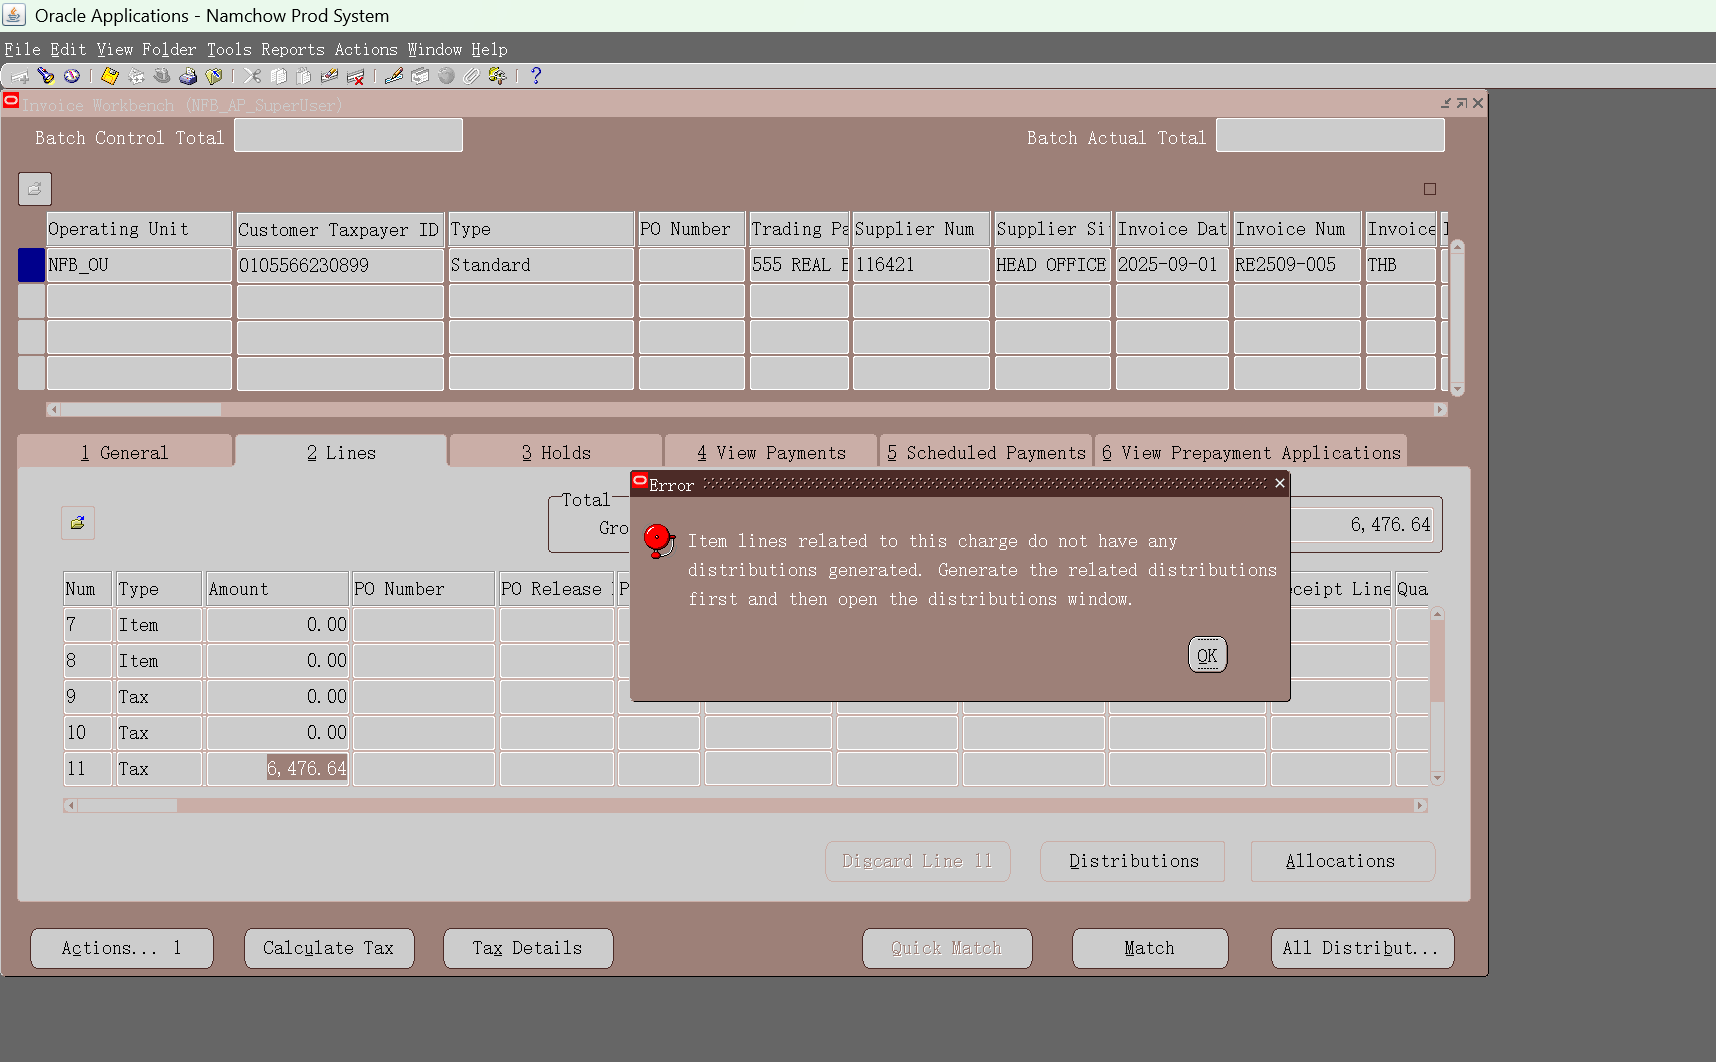
Task: Click the New record toolbar icon
Action: (20, 76)
